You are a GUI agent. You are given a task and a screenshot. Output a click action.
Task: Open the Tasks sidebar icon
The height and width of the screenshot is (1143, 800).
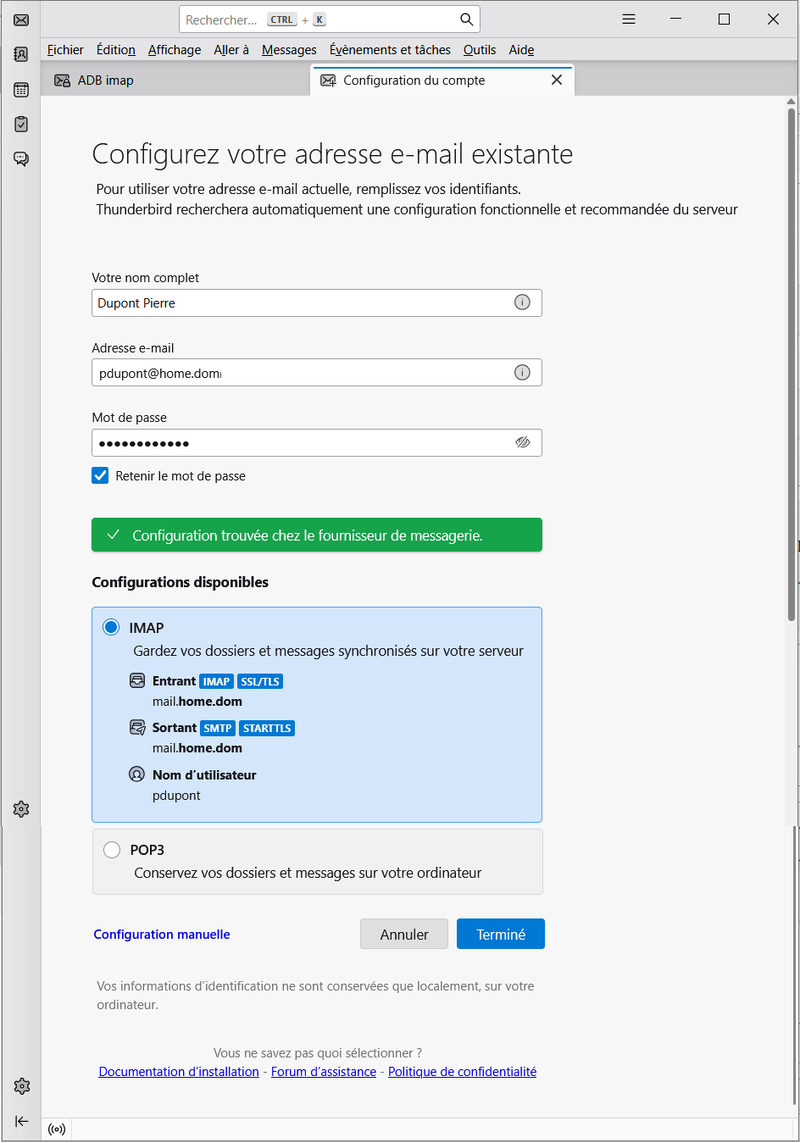coord(21,124)
